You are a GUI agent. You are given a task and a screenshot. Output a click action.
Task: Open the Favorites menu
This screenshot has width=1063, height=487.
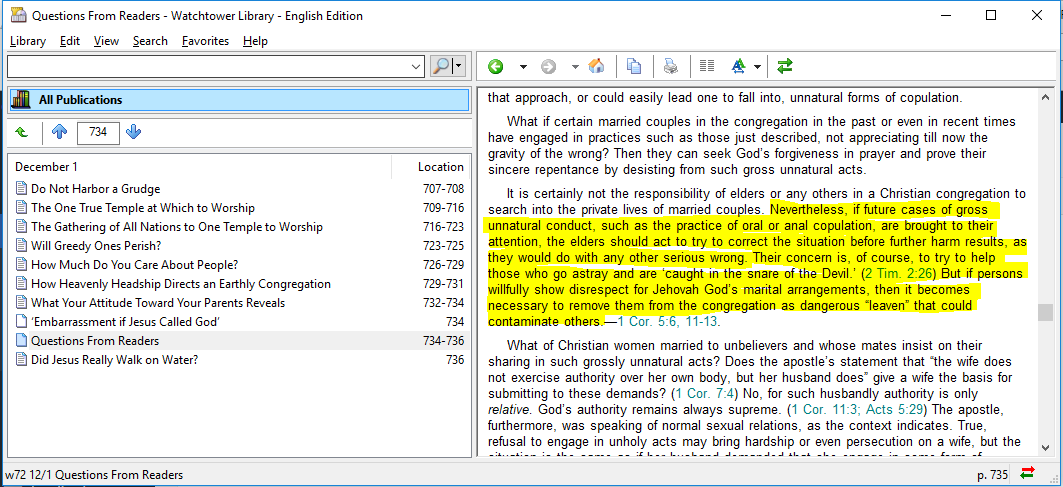[205, 41]
